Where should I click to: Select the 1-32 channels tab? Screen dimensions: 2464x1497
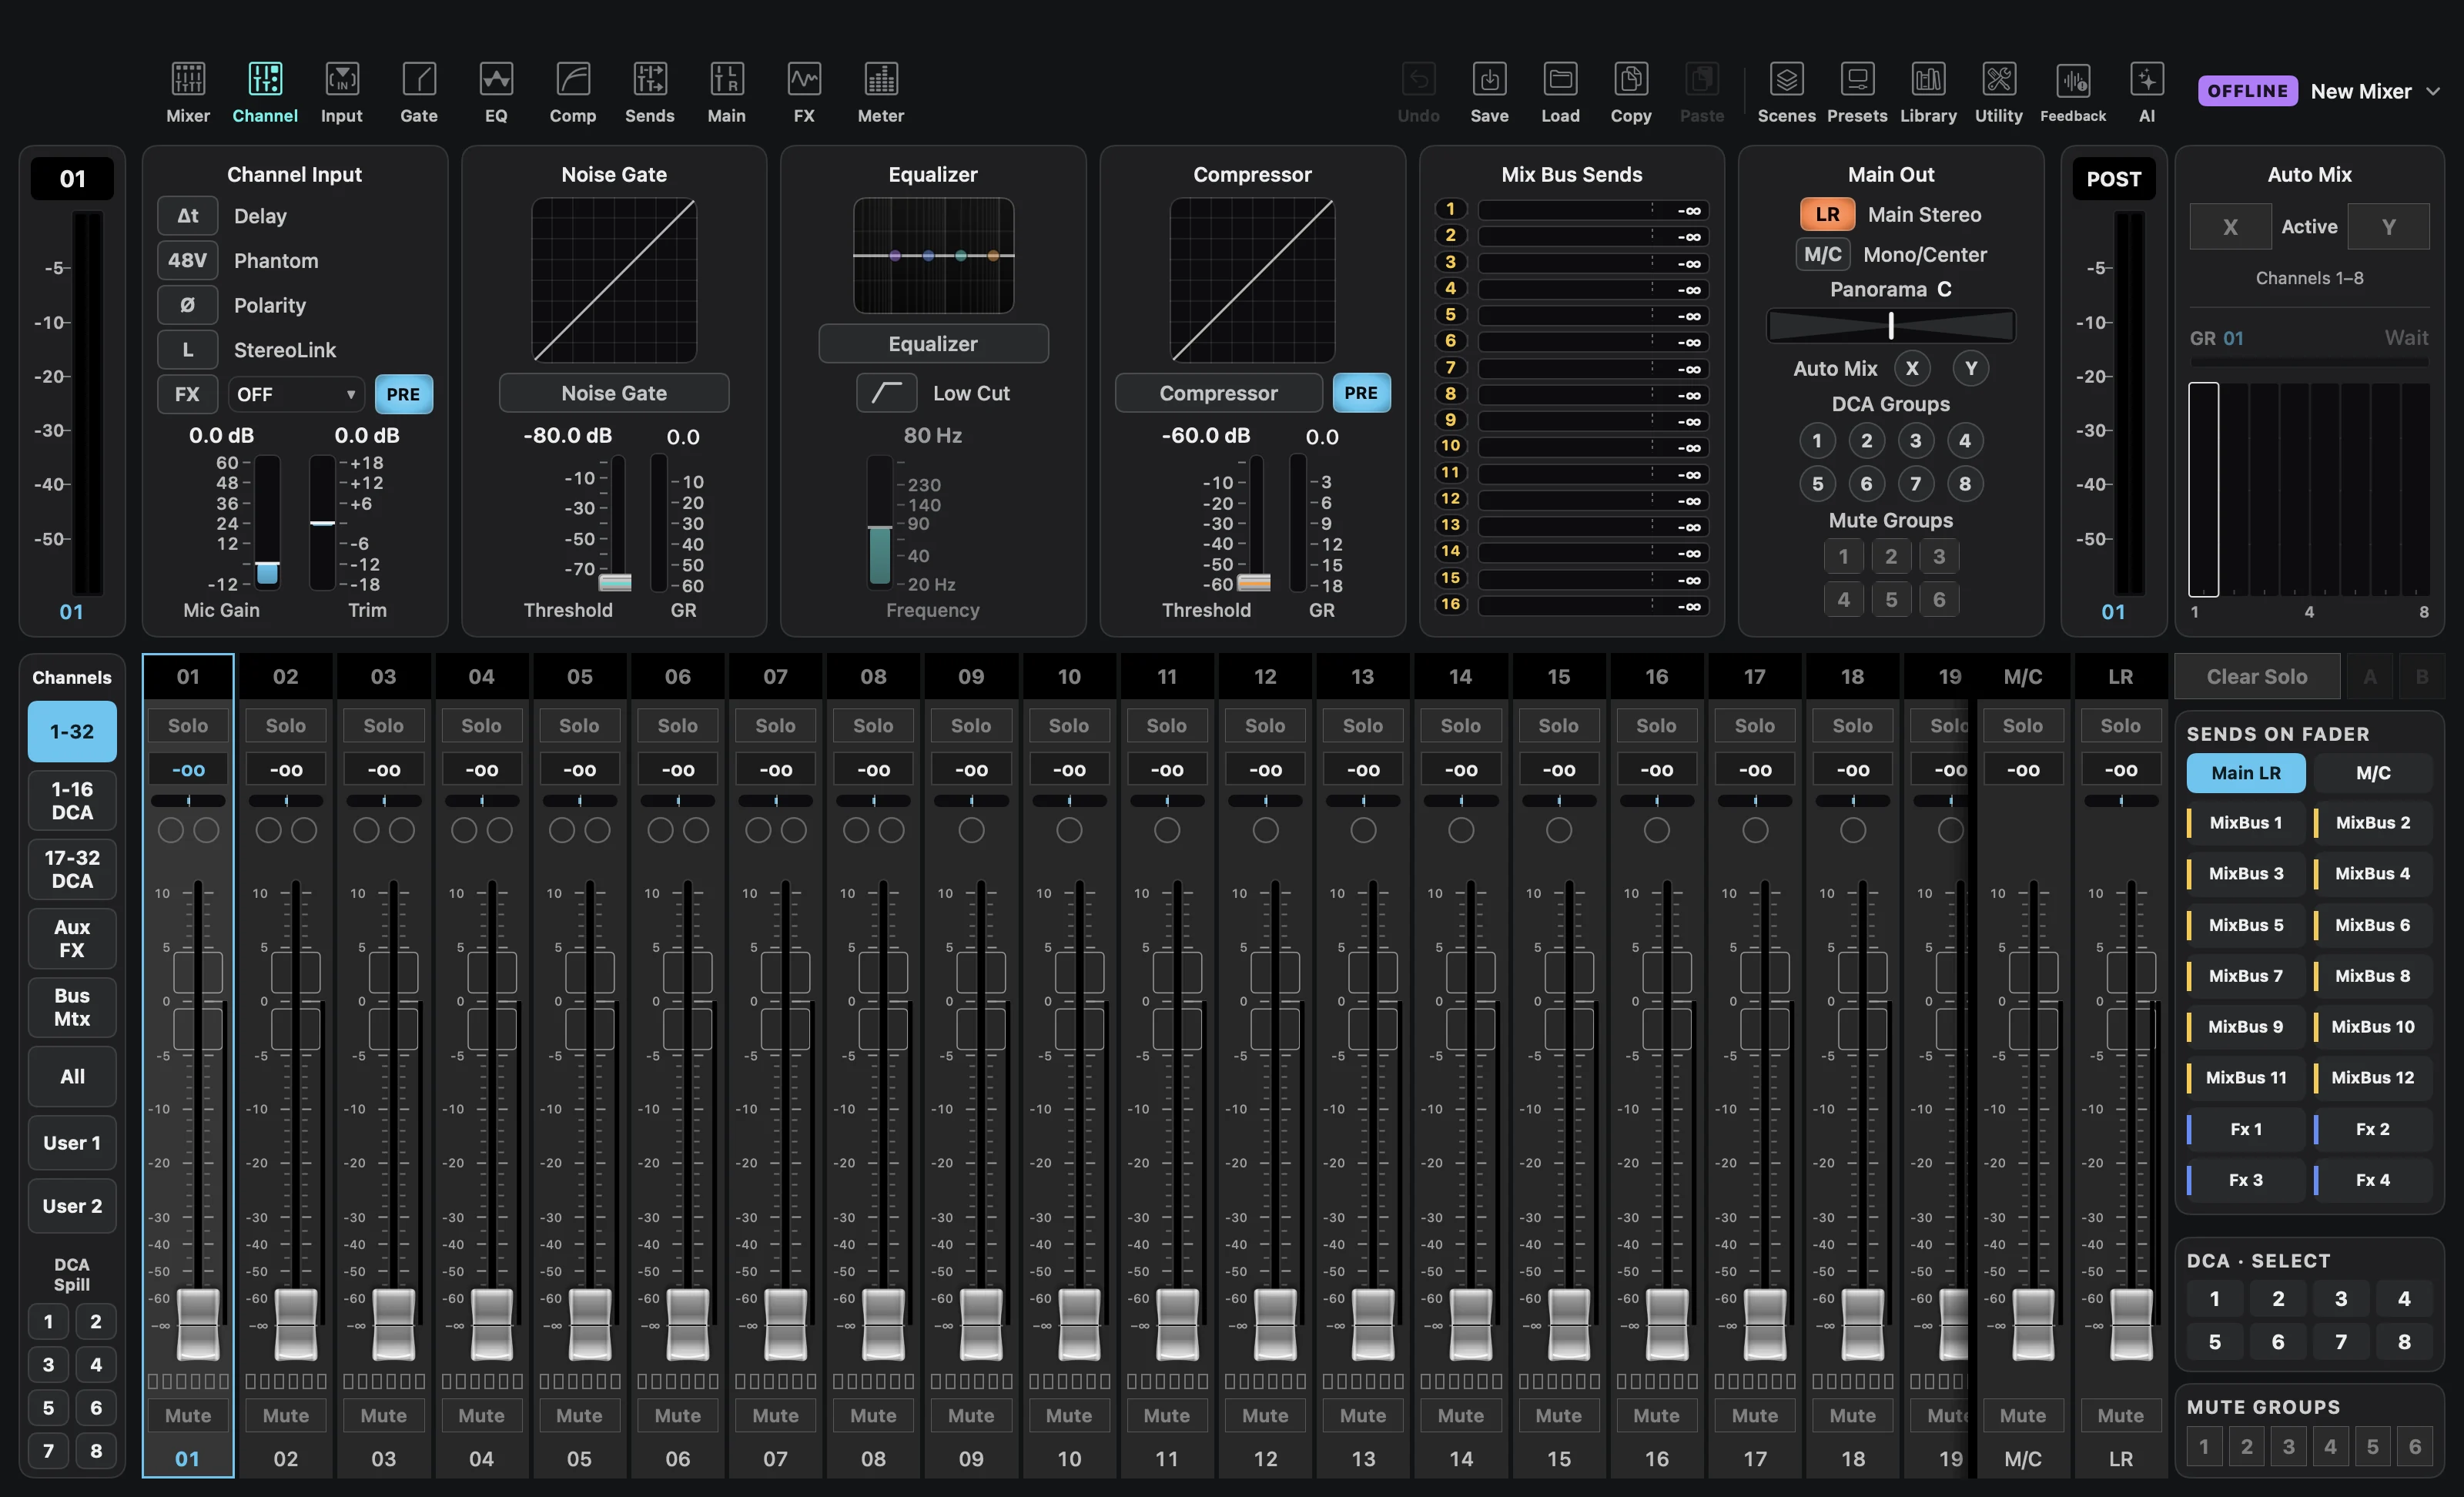point(72,731)
